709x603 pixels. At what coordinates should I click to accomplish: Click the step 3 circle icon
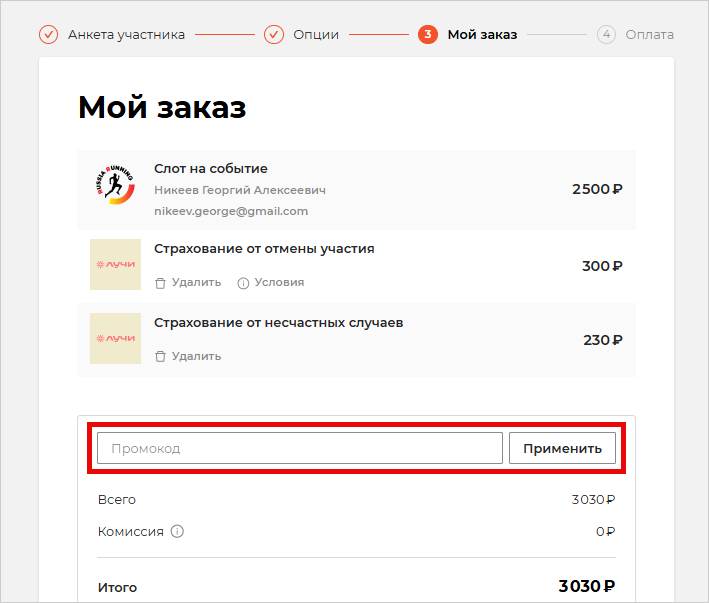point(427,34)
